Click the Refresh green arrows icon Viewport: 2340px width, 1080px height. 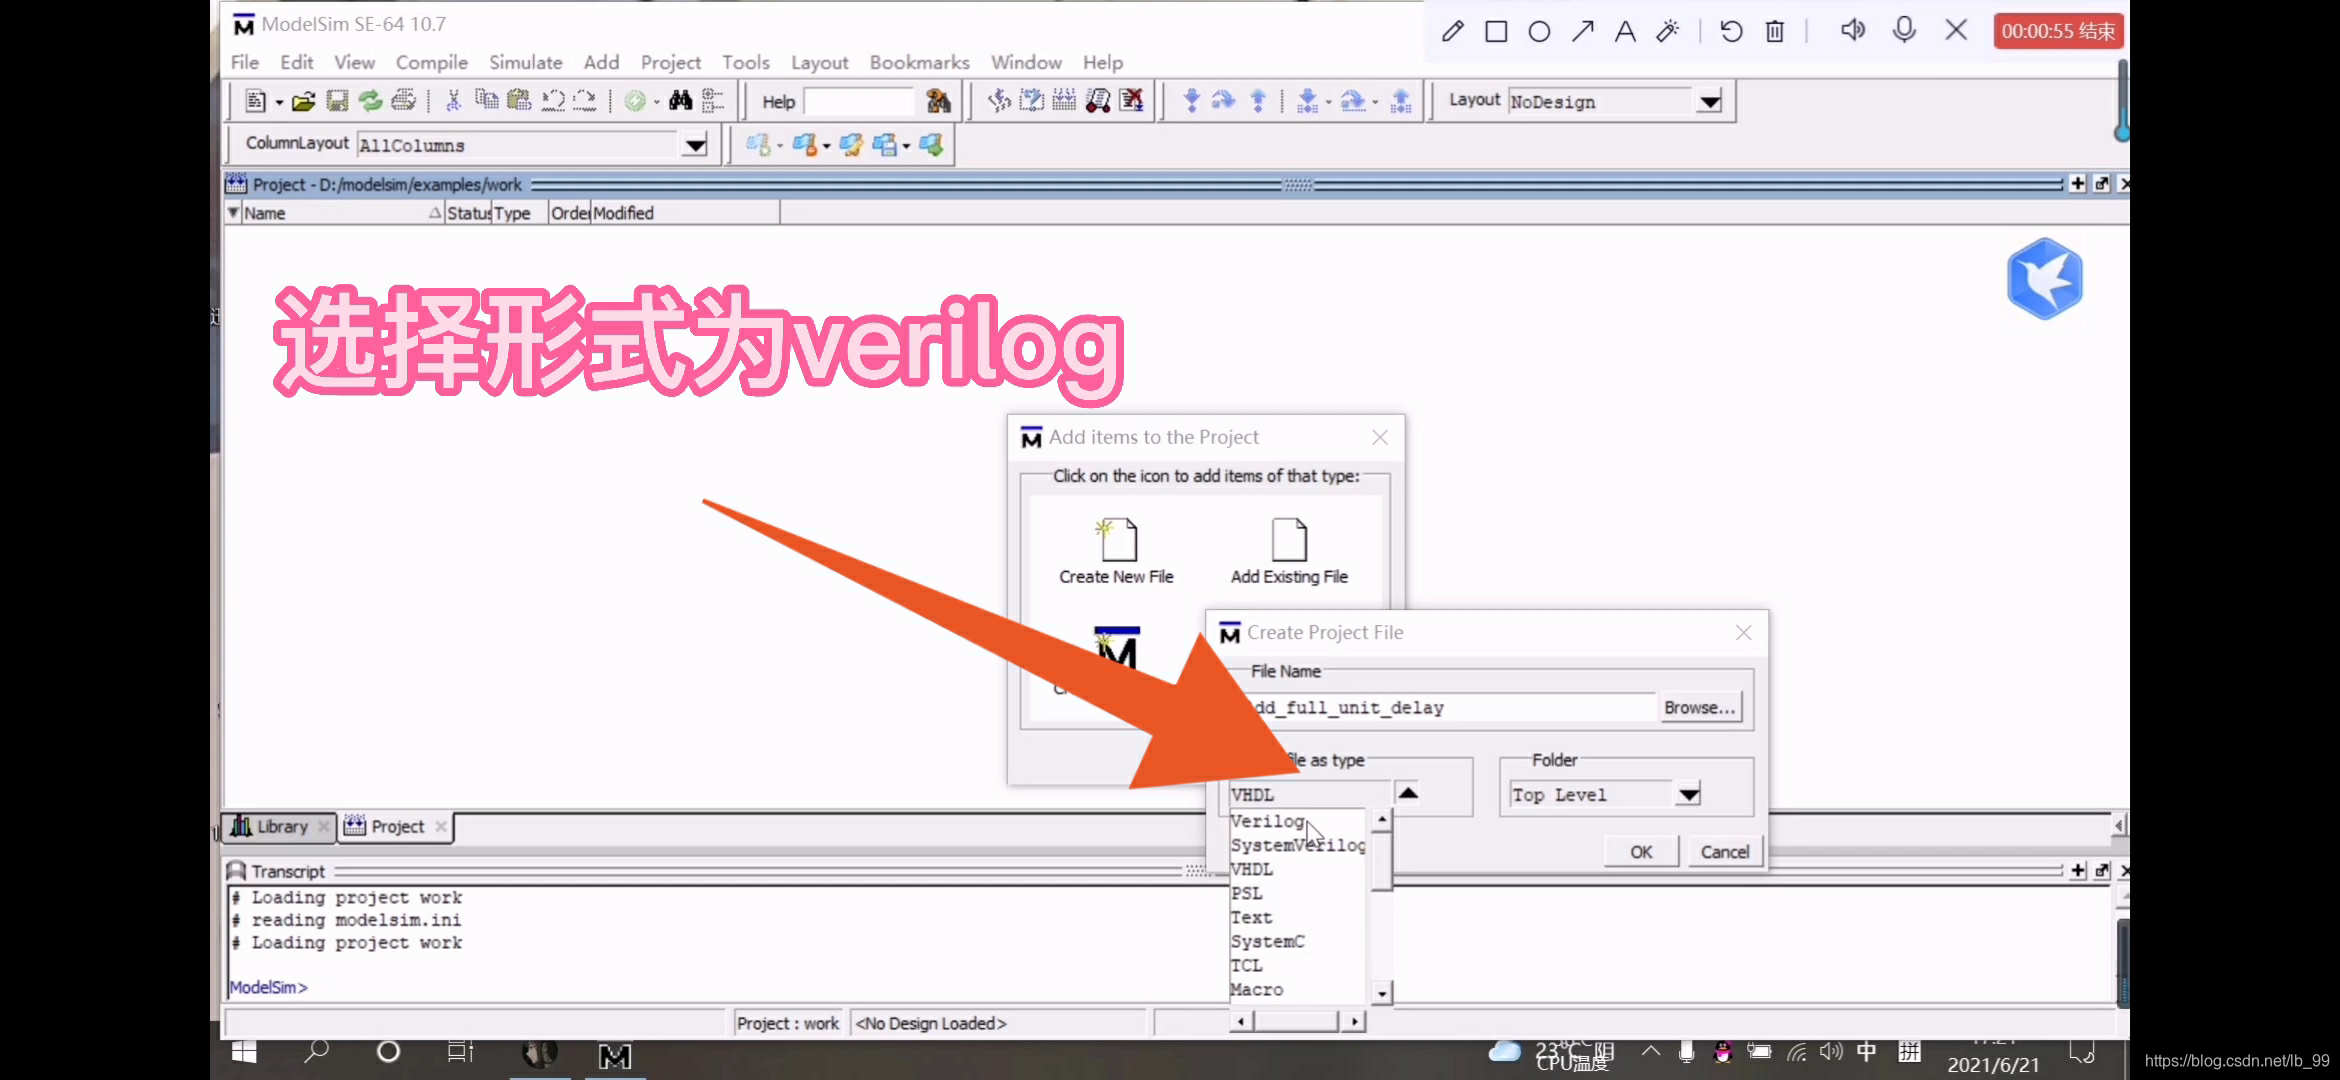click(x=370, y=101)
